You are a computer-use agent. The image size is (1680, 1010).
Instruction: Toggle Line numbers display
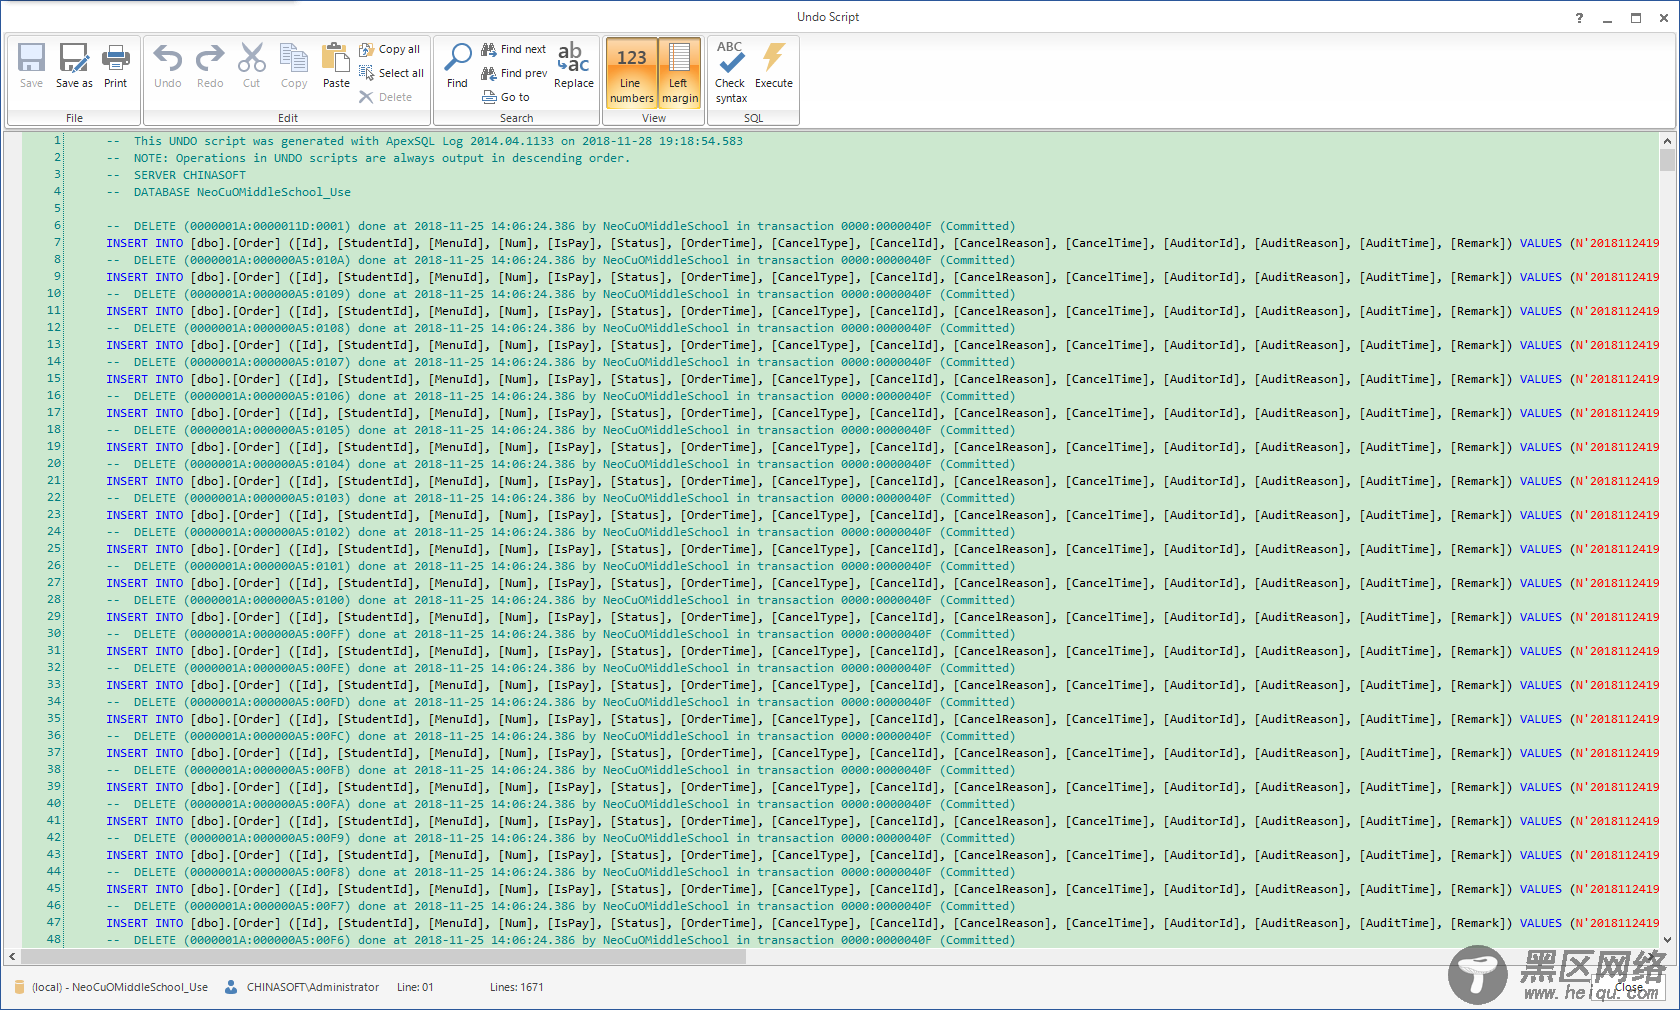pos(632,72)
